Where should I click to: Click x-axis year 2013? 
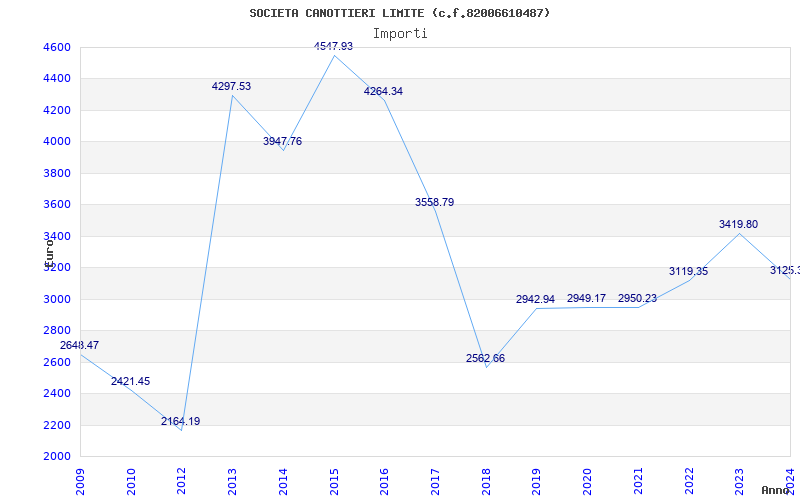[x=232, y=482]
